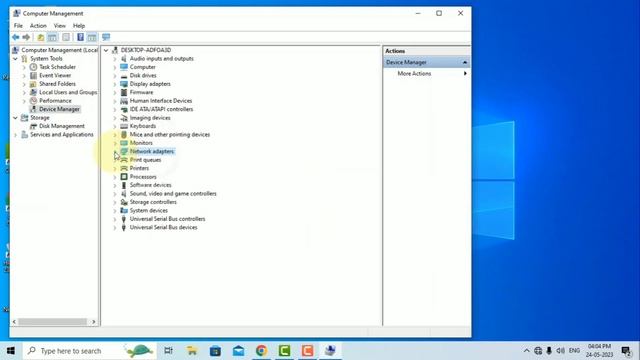Click the Human Interface Devices icon
This screenshot has height=360, width=640.
(x=124, y=101)
